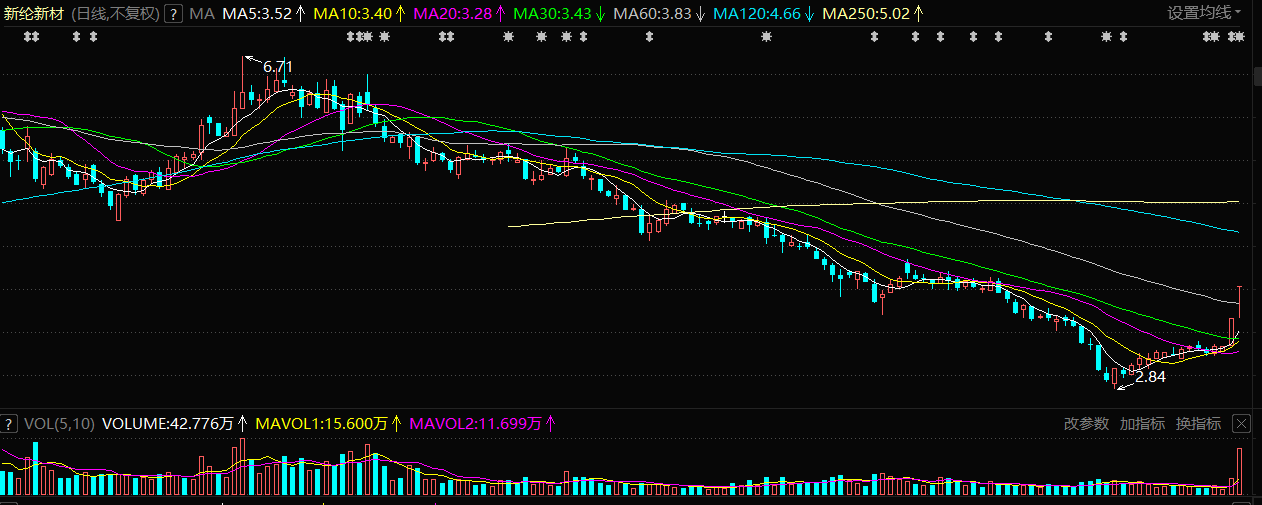Select the MA60:3.83 value

[651, 14]
